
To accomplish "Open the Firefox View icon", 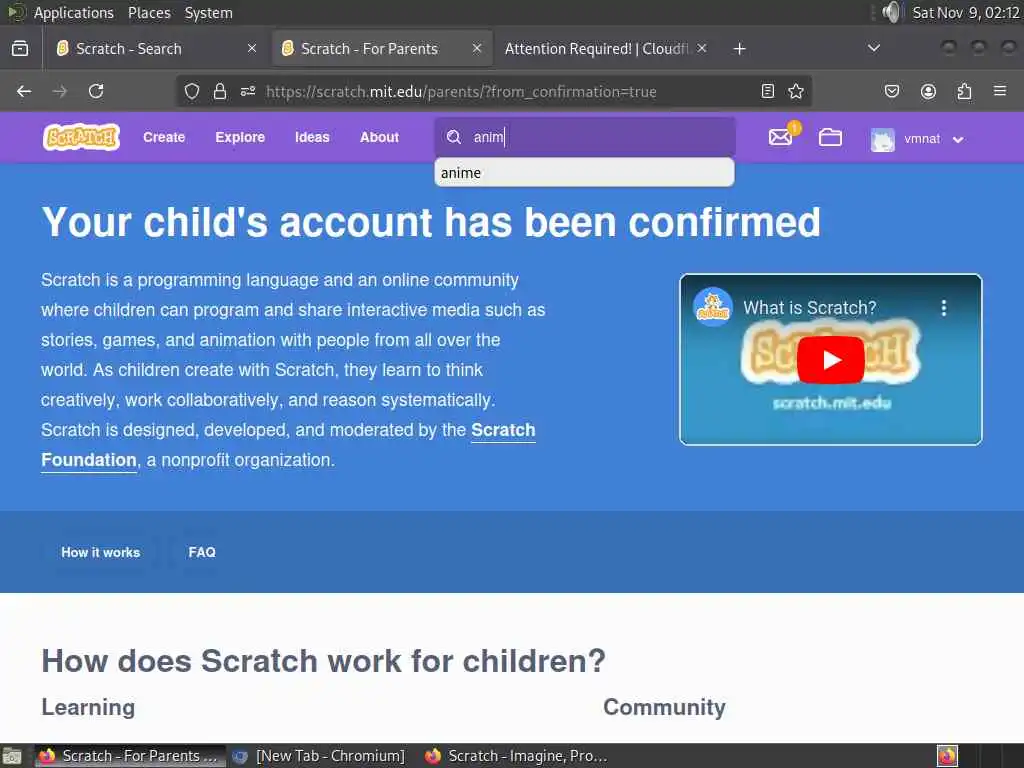I will click(x=20, y=48).
